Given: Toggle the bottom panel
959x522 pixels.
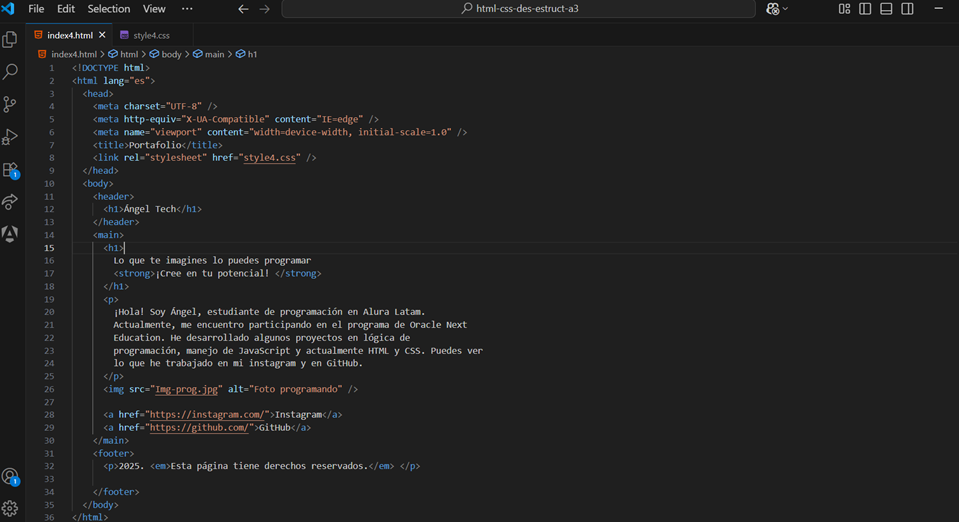Looking at the screenshot, I should (x=886, y=9).
